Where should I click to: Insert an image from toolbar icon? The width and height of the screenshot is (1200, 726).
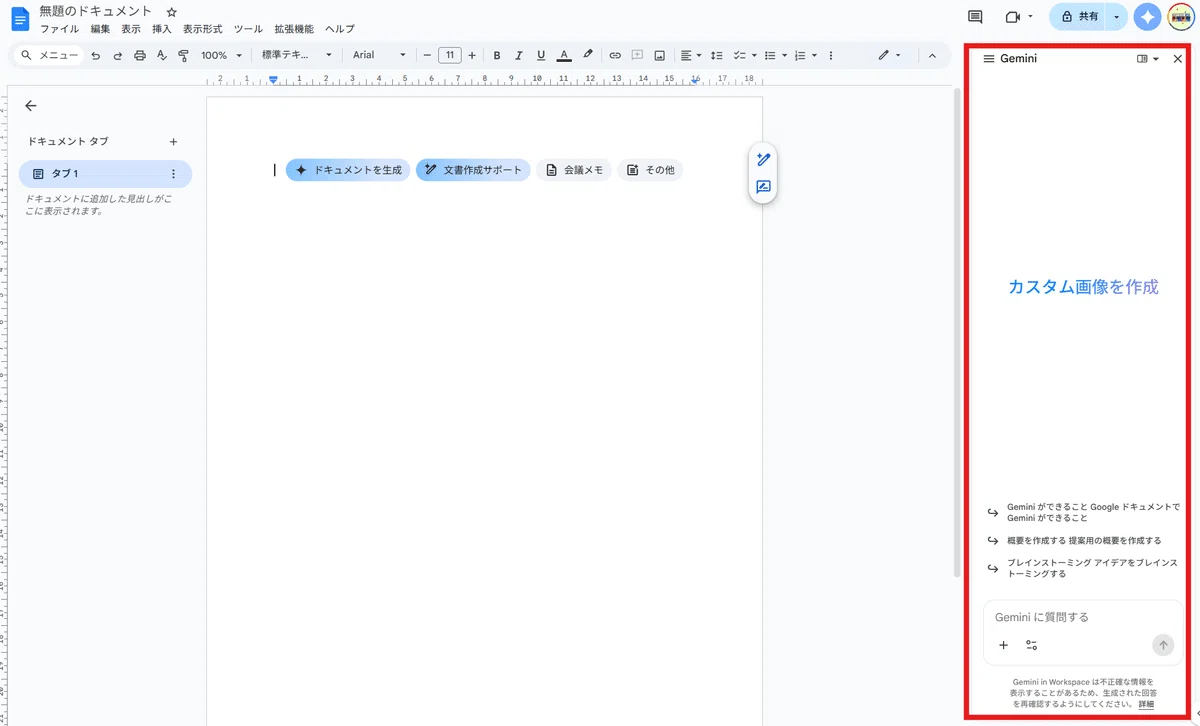(659, 56)
